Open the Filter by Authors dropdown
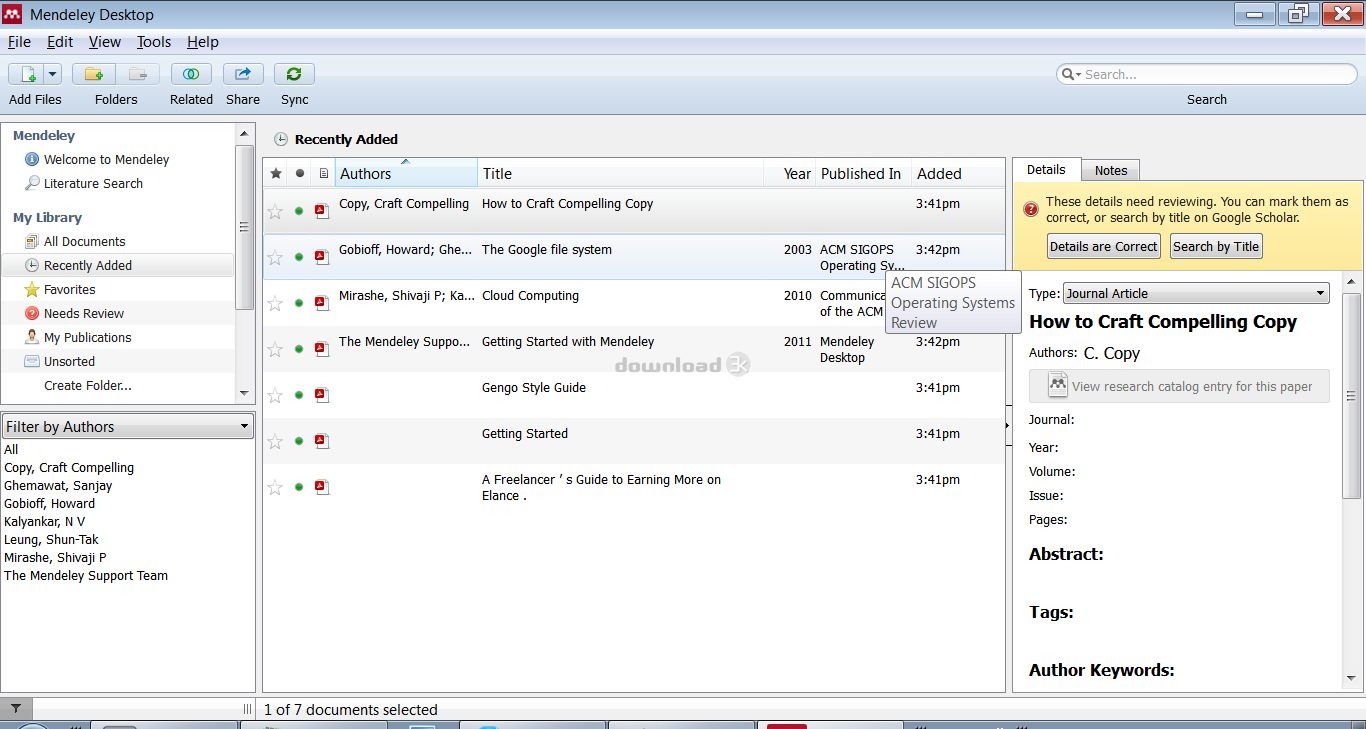 [x=244, y=425]
